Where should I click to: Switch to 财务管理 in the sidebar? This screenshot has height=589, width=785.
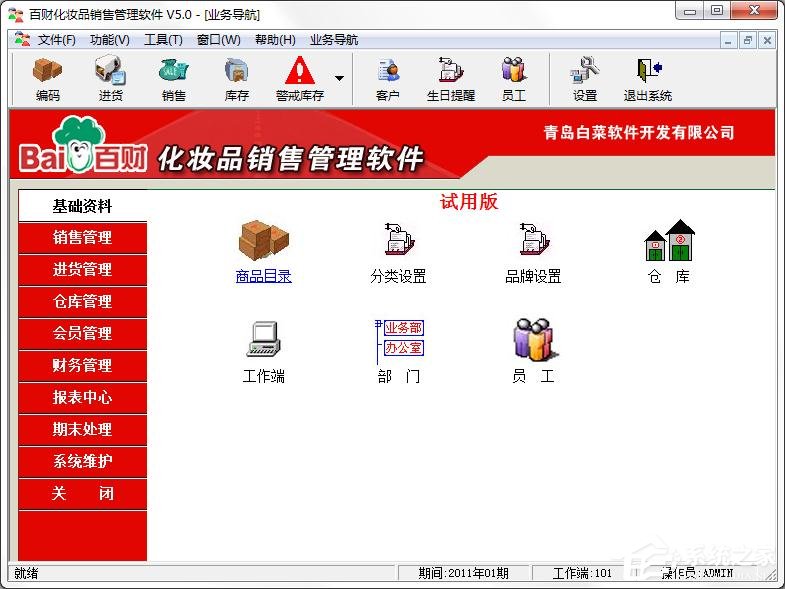point(83,366)
